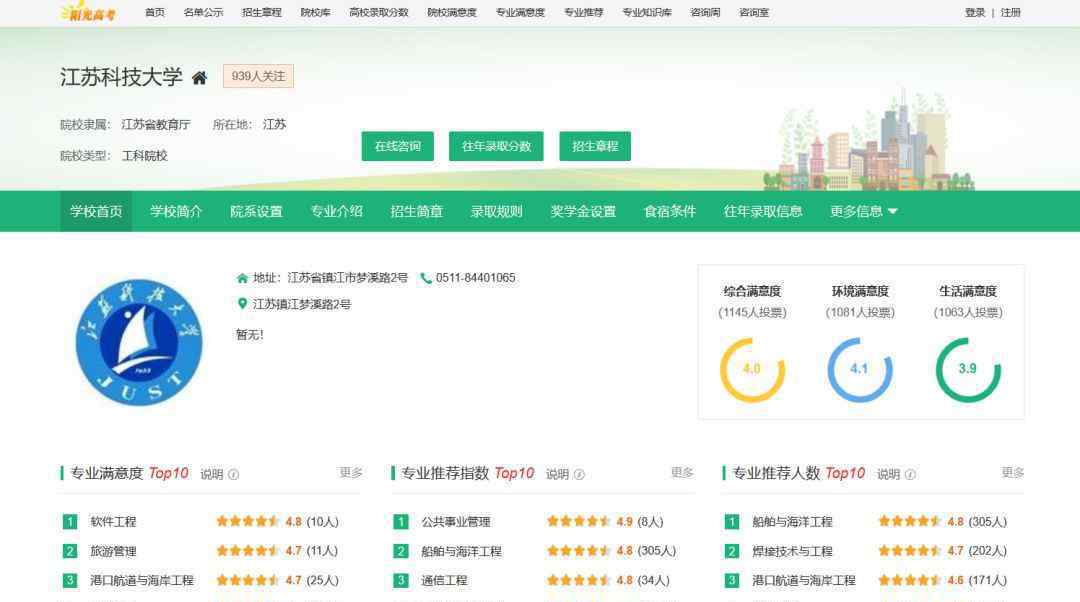Open 专业知识库 in top navigation

[x=647, y=12]
